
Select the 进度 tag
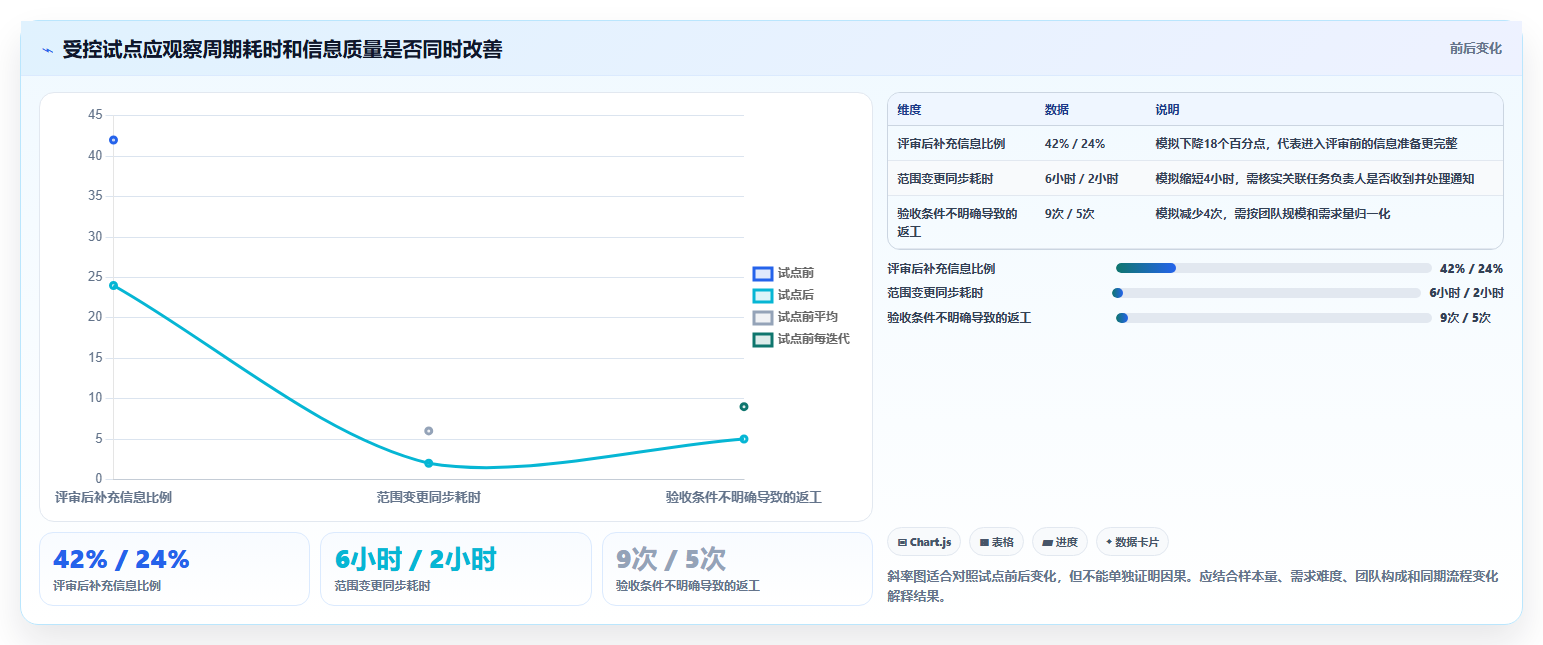1059,542
